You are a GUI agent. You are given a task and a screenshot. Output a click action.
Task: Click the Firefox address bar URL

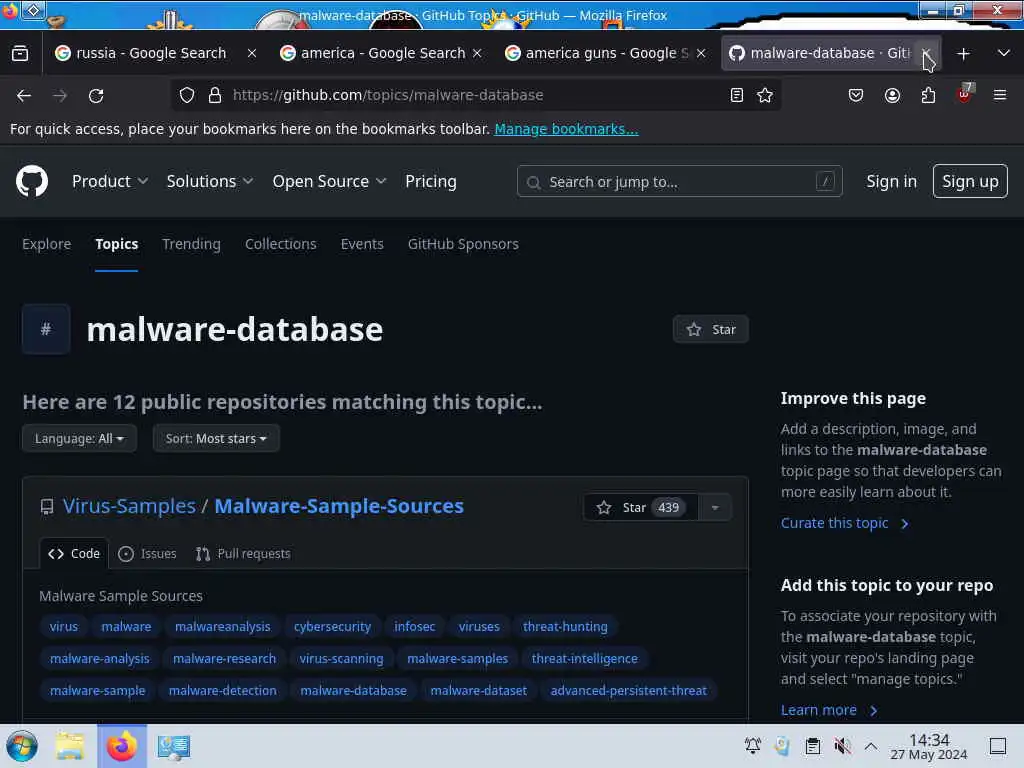388,95
